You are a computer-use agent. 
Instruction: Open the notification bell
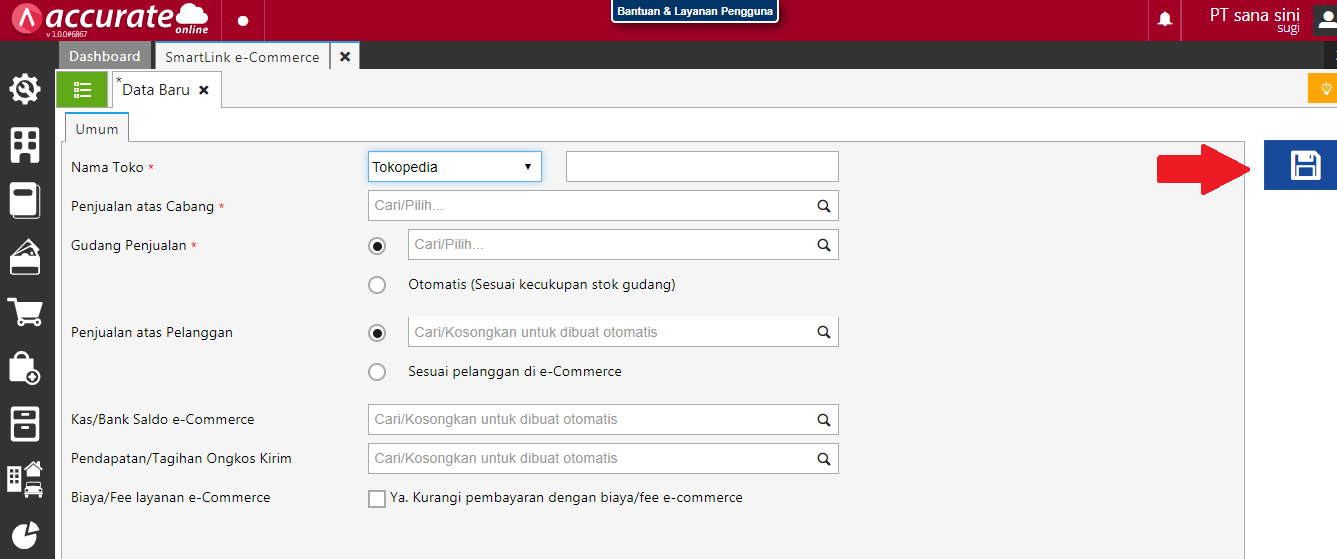pos(1165,19)
